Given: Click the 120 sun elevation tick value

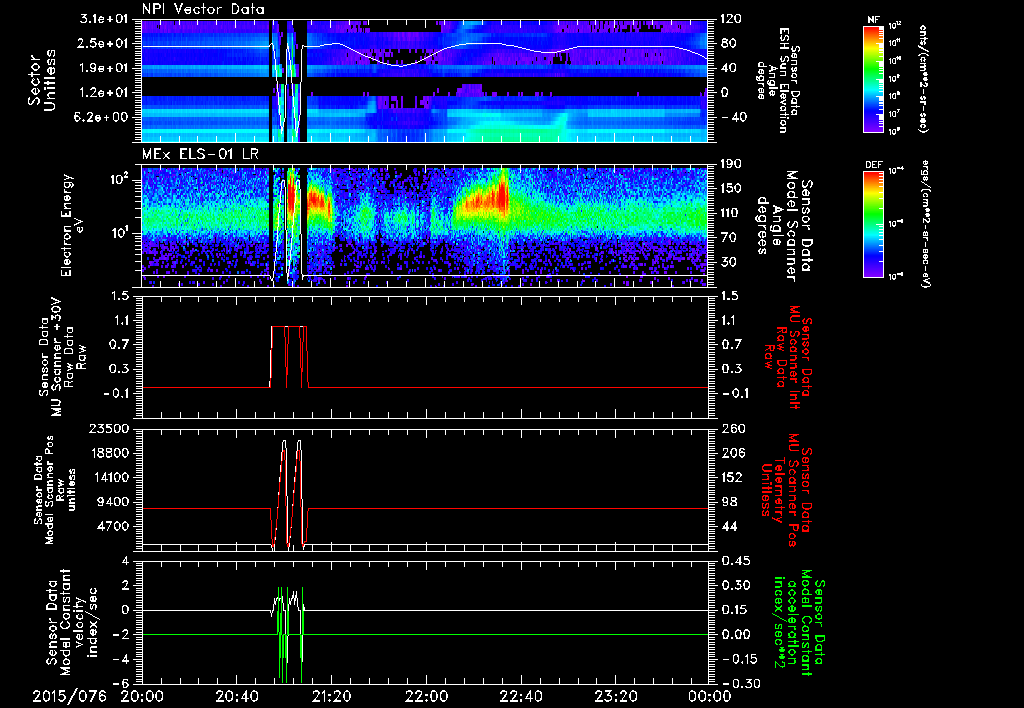Looking at the screenshot, I should [731, 19].
